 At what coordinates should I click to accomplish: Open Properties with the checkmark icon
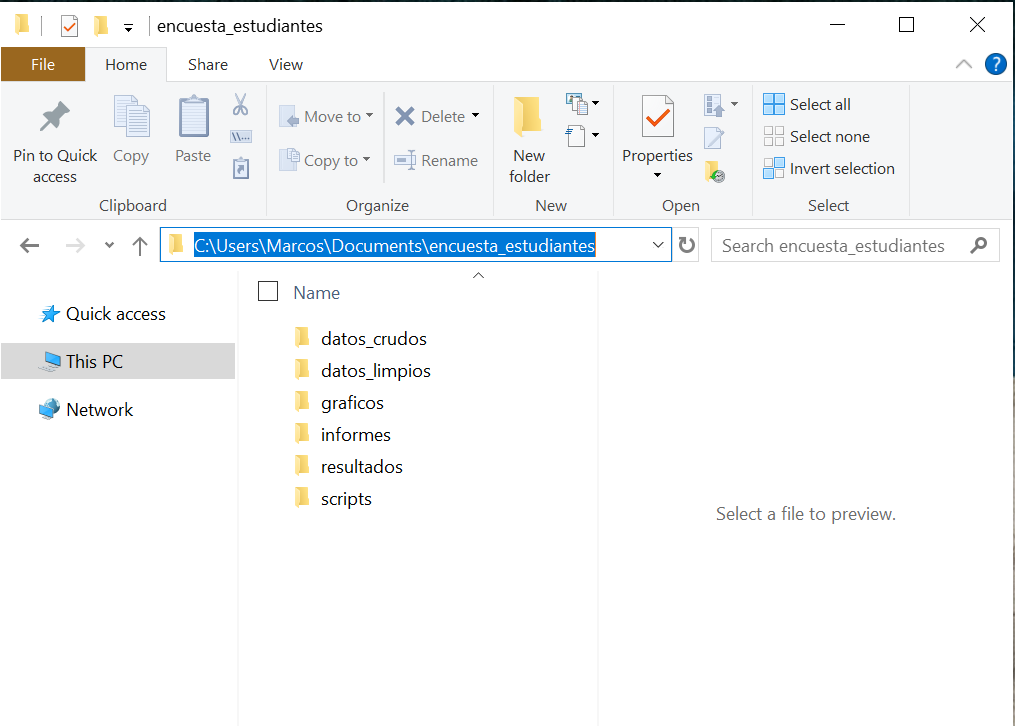coord(658,116)
